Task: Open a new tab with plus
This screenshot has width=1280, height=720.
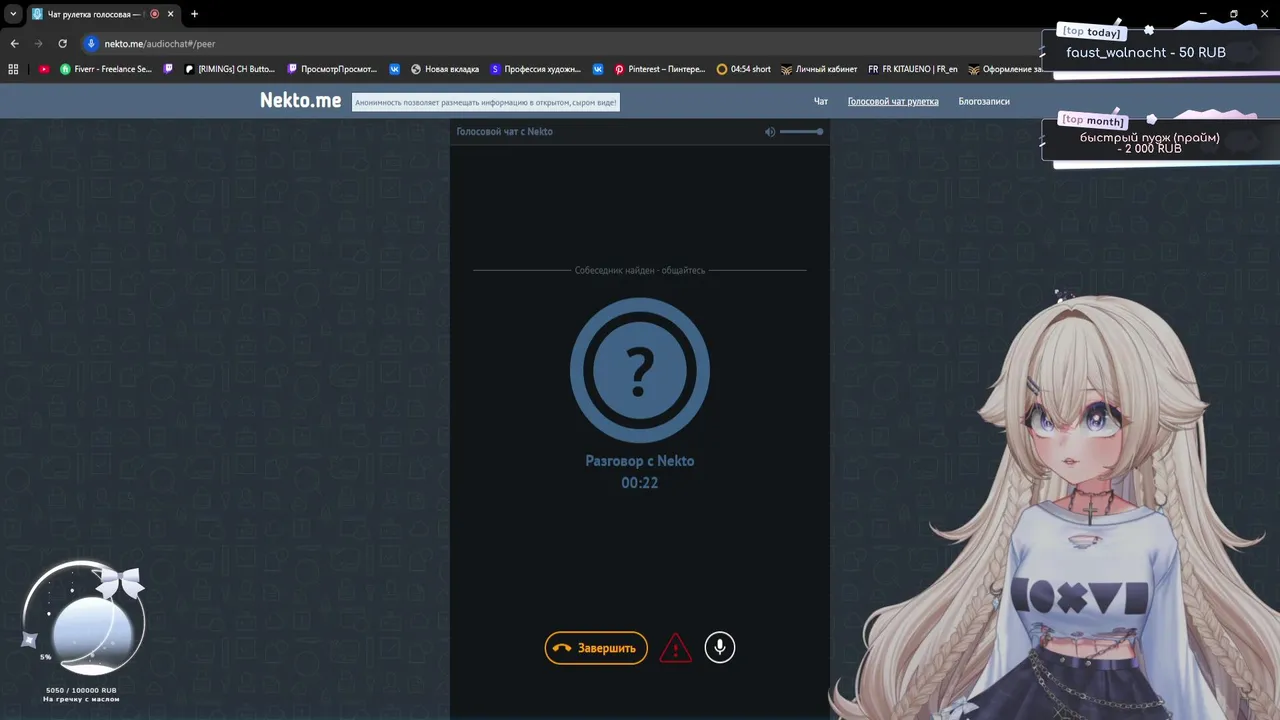Action: (194, 14)
